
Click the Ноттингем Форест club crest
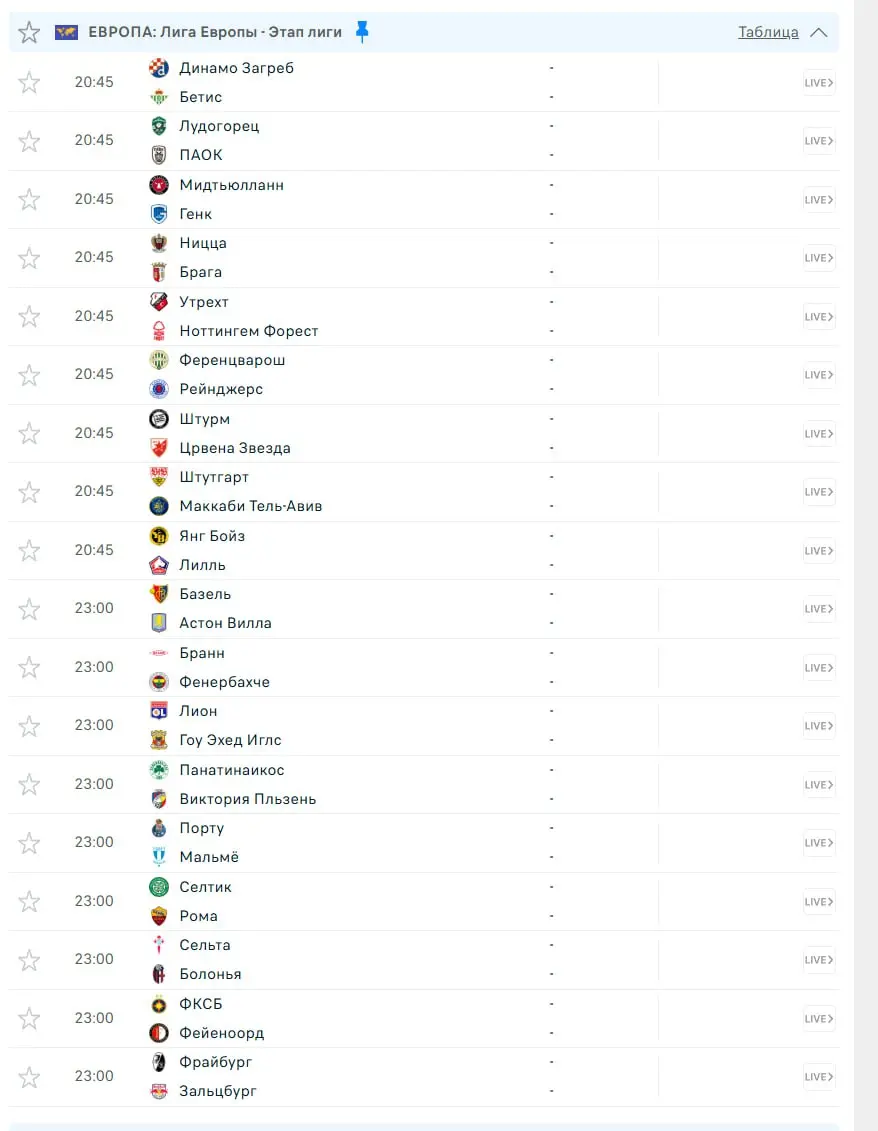pyautogui.click(x=159, y=331)
